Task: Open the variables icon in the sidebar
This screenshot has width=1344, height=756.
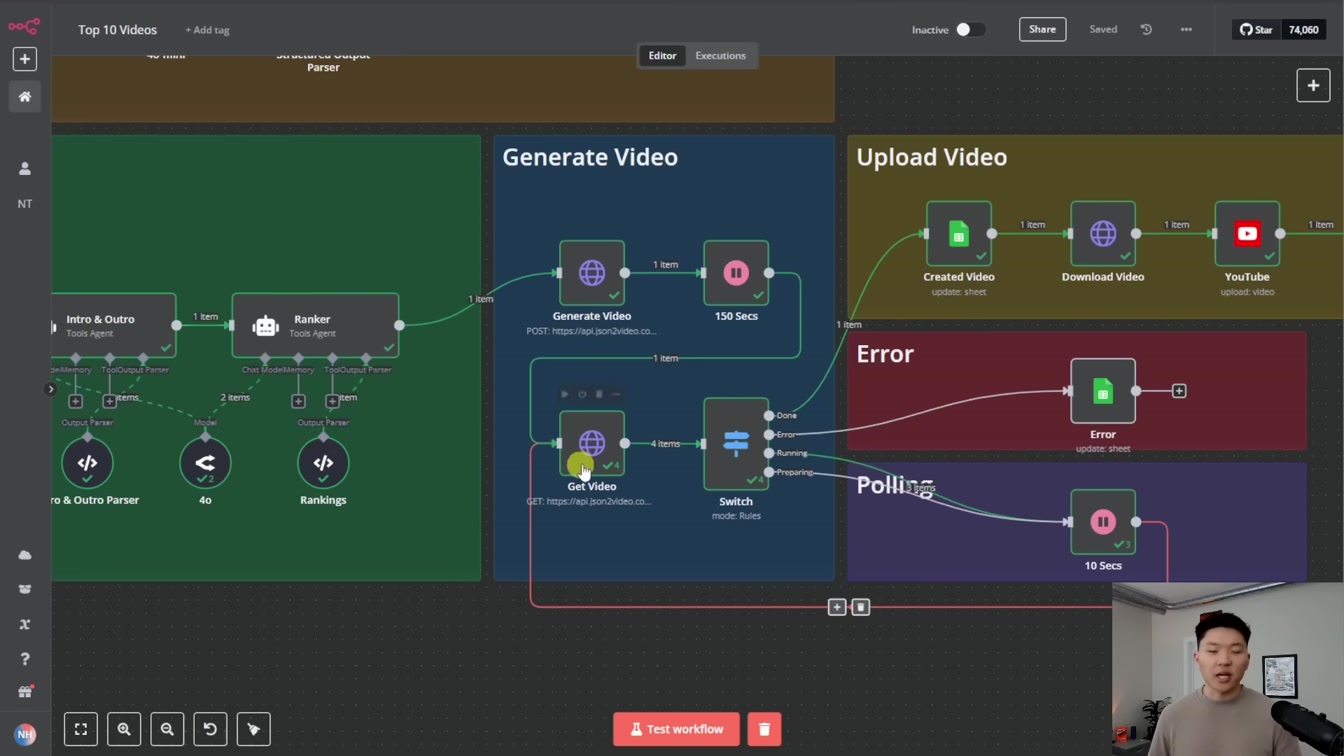Action: pos(25,624)
